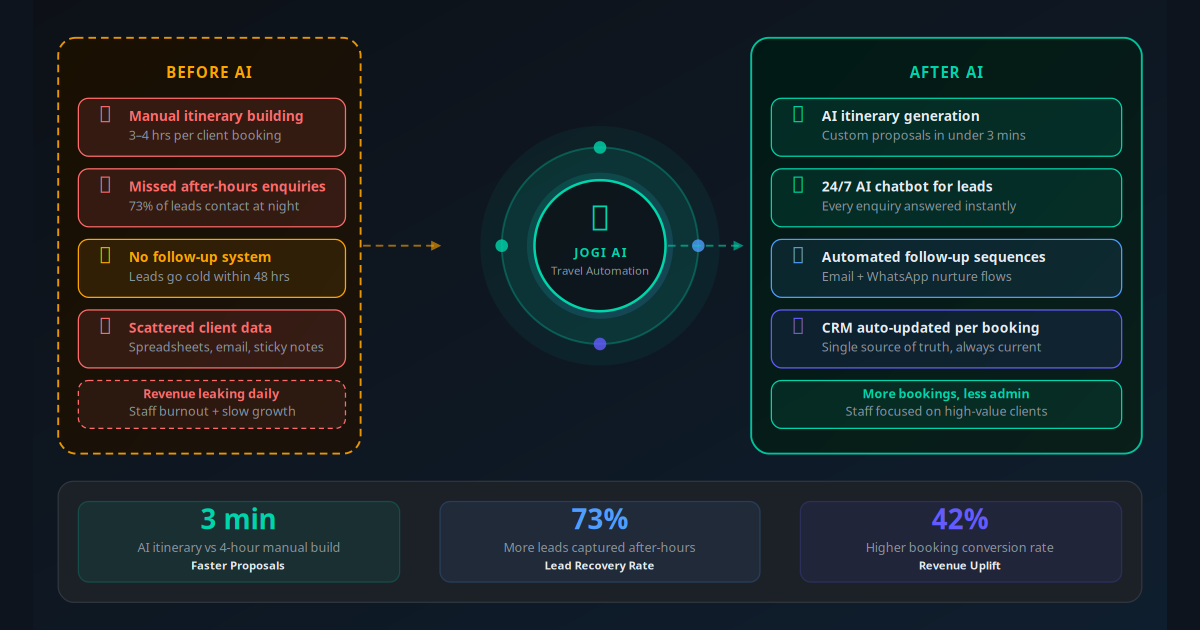
Task: Click the Revenue Uplift label
Action: [x=960, y=566]
